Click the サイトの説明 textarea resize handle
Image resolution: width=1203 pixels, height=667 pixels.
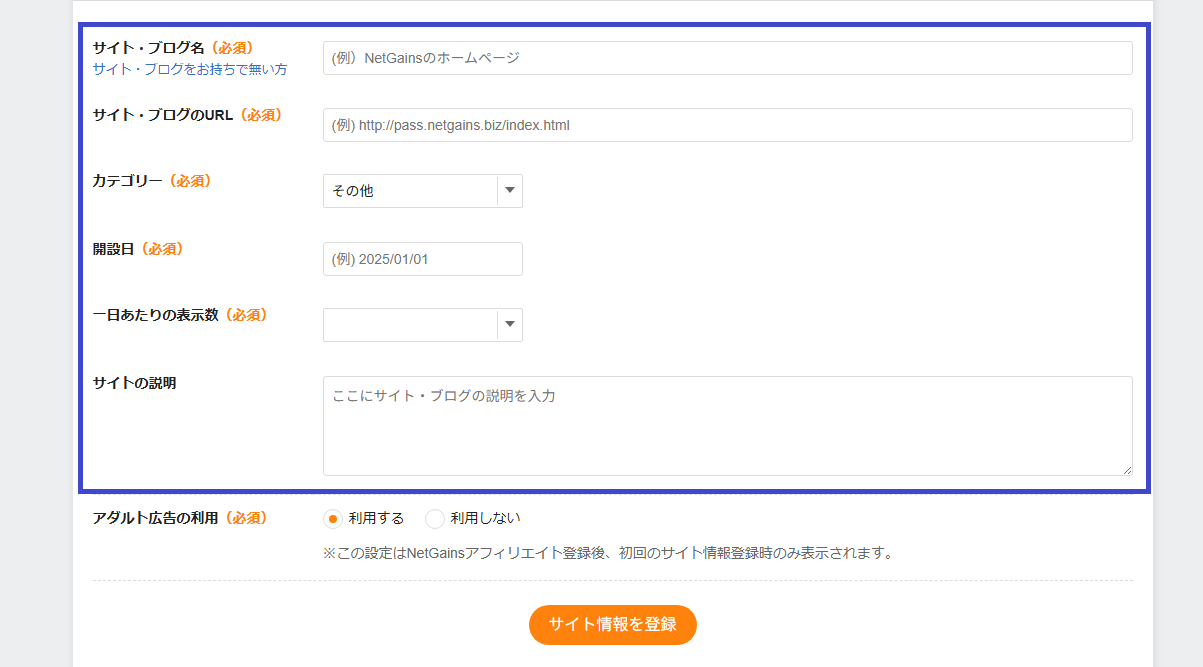point(1126,469)
